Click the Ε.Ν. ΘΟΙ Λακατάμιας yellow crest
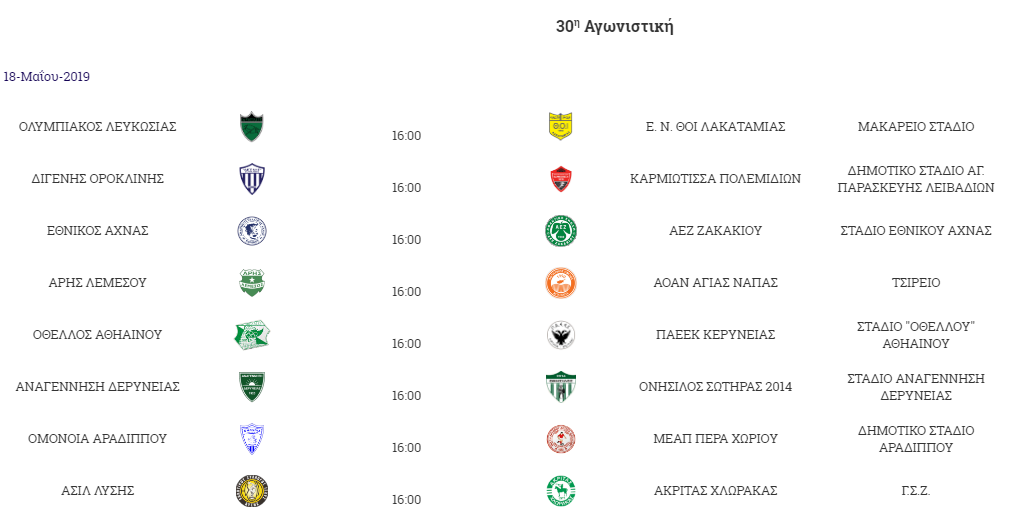The image size is (1030, 527). click(x=560, y=127)
